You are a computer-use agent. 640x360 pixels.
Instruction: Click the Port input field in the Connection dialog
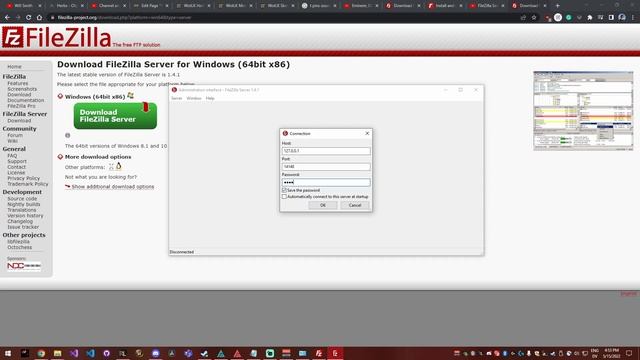326,167
